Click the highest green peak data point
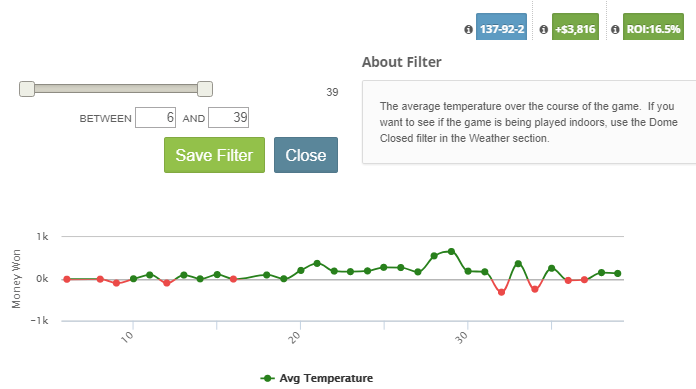 click(451, 251)
